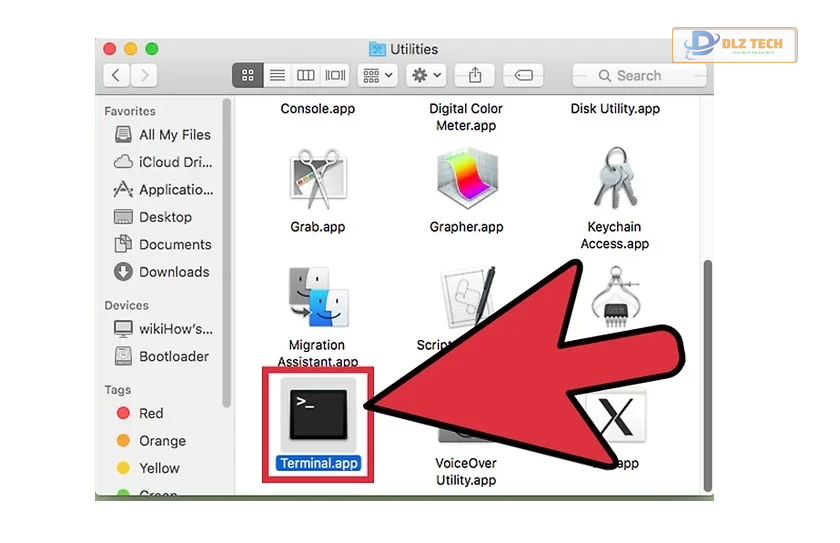
Task: Switch to Cover Flow view
Action: click(x=335, y=76)
